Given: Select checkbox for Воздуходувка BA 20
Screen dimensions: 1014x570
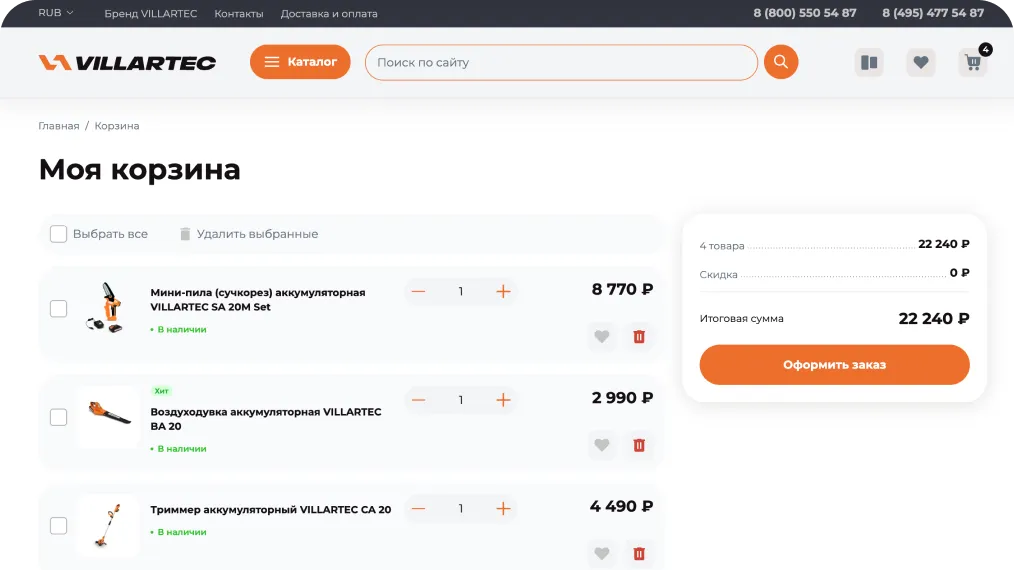Looking at the screenshot, I should coord(58,417).
